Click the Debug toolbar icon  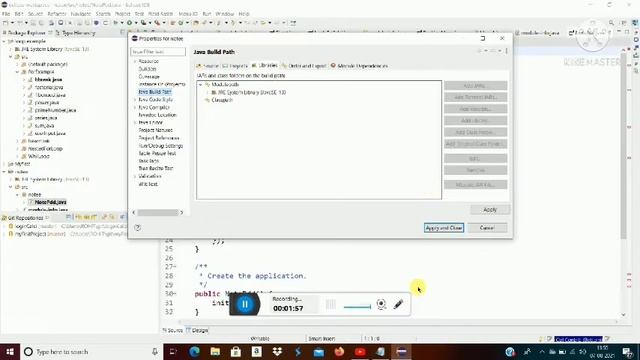tap(116, 23)
